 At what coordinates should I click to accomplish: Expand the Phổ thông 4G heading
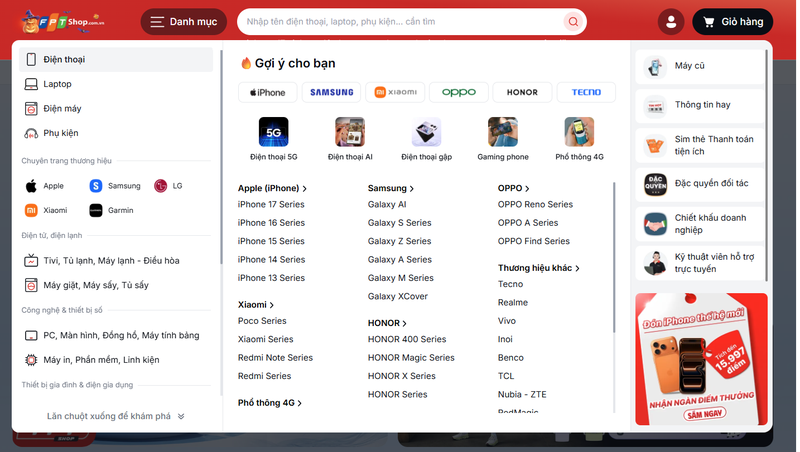(270, 403)
